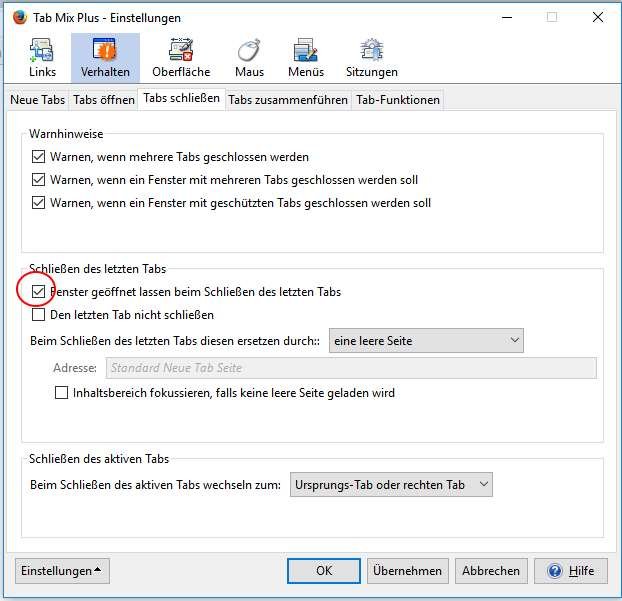Viewport: 622px width, 601px height.
Task: Open the Sitzungen settings category
Action: (372, 58)
